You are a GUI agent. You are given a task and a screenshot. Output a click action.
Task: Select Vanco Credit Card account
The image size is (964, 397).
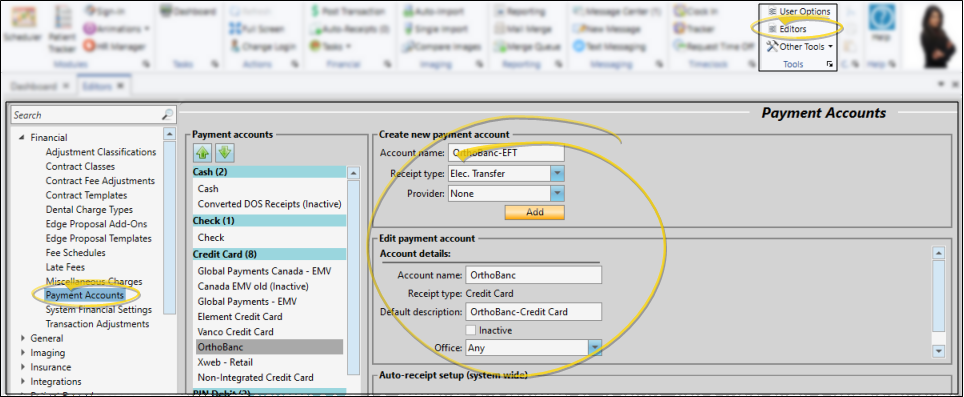[235, 332]
